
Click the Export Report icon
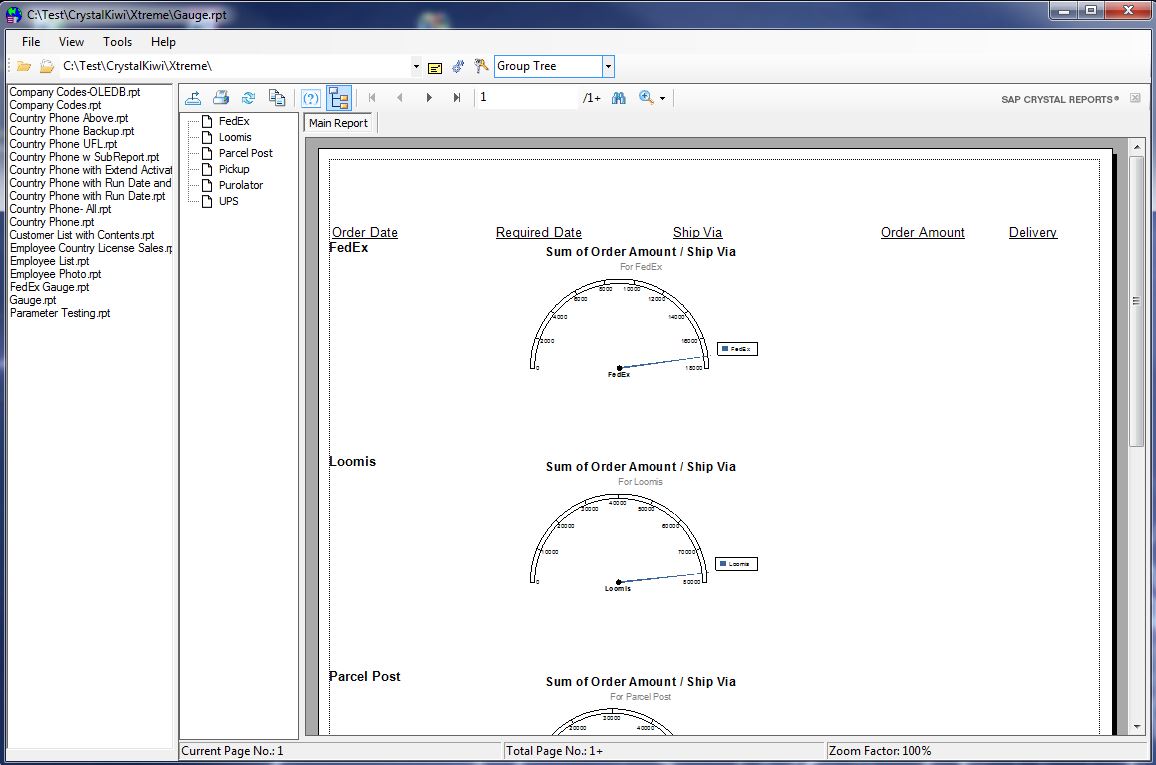coord(193,97)
